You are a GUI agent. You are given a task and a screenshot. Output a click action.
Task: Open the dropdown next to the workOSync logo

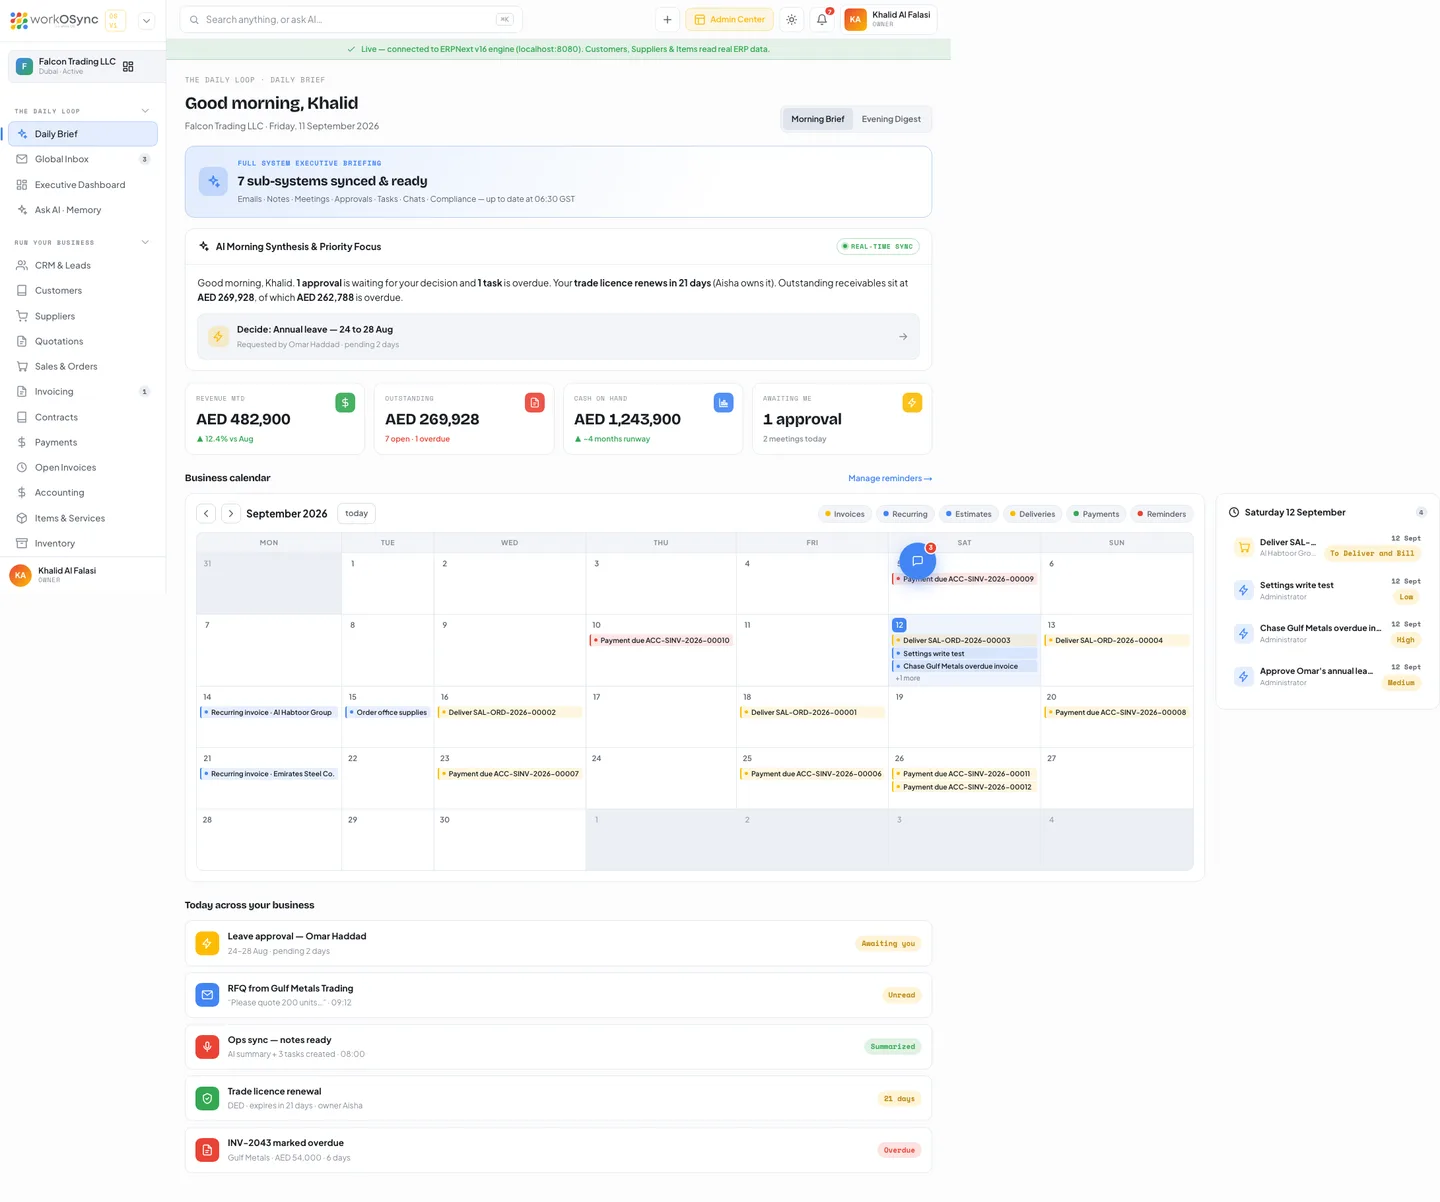pos(146,20)
